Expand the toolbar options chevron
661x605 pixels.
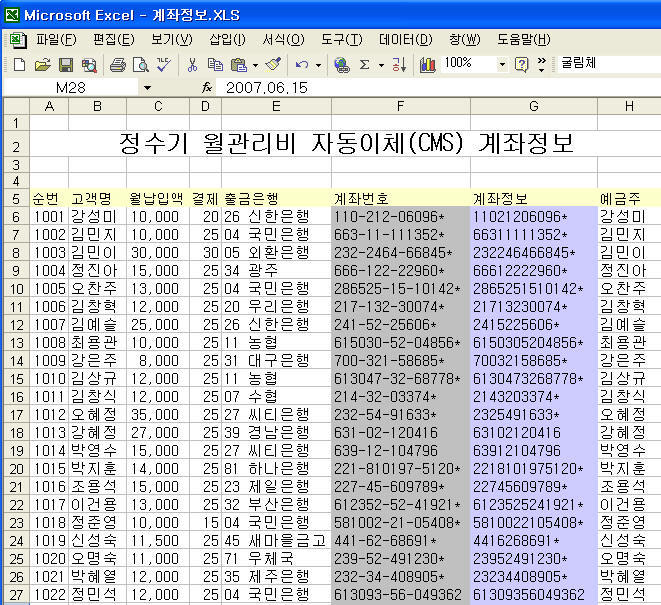tap(542, 65)
